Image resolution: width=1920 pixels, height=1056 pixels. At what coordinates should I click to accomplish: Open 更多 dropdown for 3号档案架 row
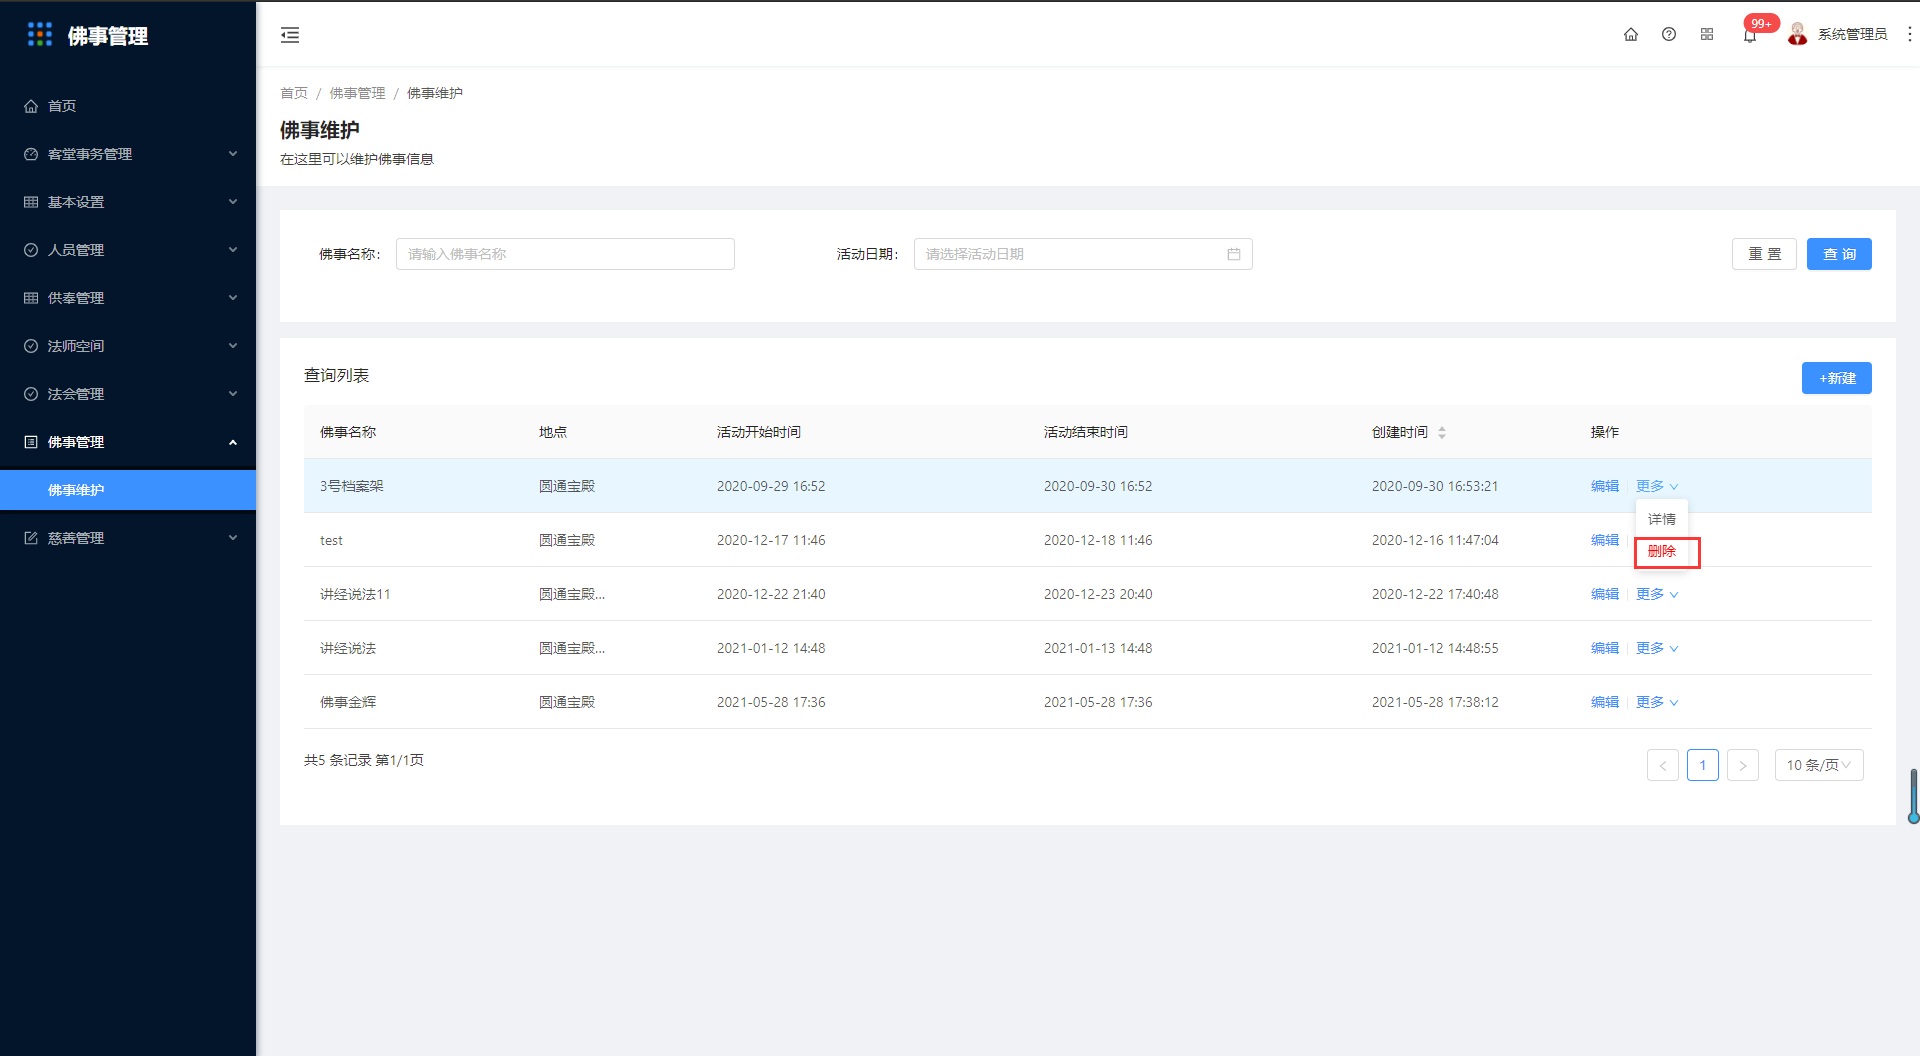coord(1657,486)
